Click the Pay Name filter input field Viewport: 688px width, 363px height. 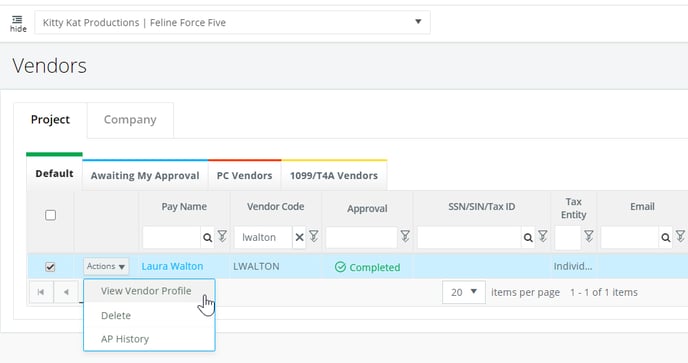[x=172, y=237]
